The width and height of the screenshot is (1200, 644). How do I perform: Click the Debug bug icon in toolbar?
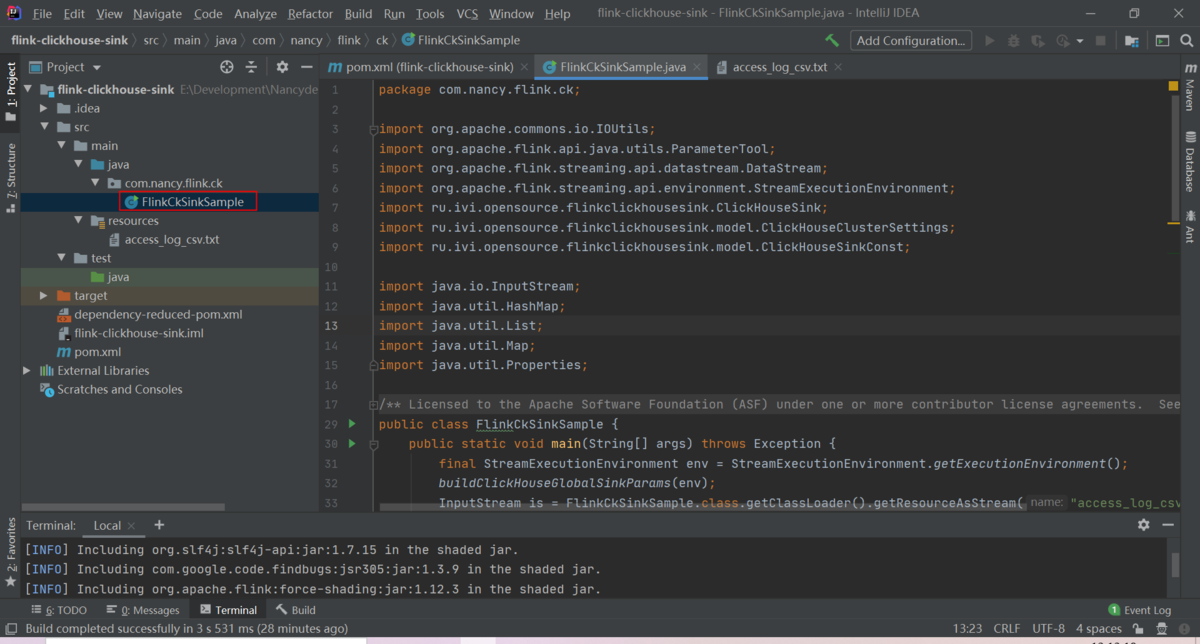click(x=1014, y=41)
